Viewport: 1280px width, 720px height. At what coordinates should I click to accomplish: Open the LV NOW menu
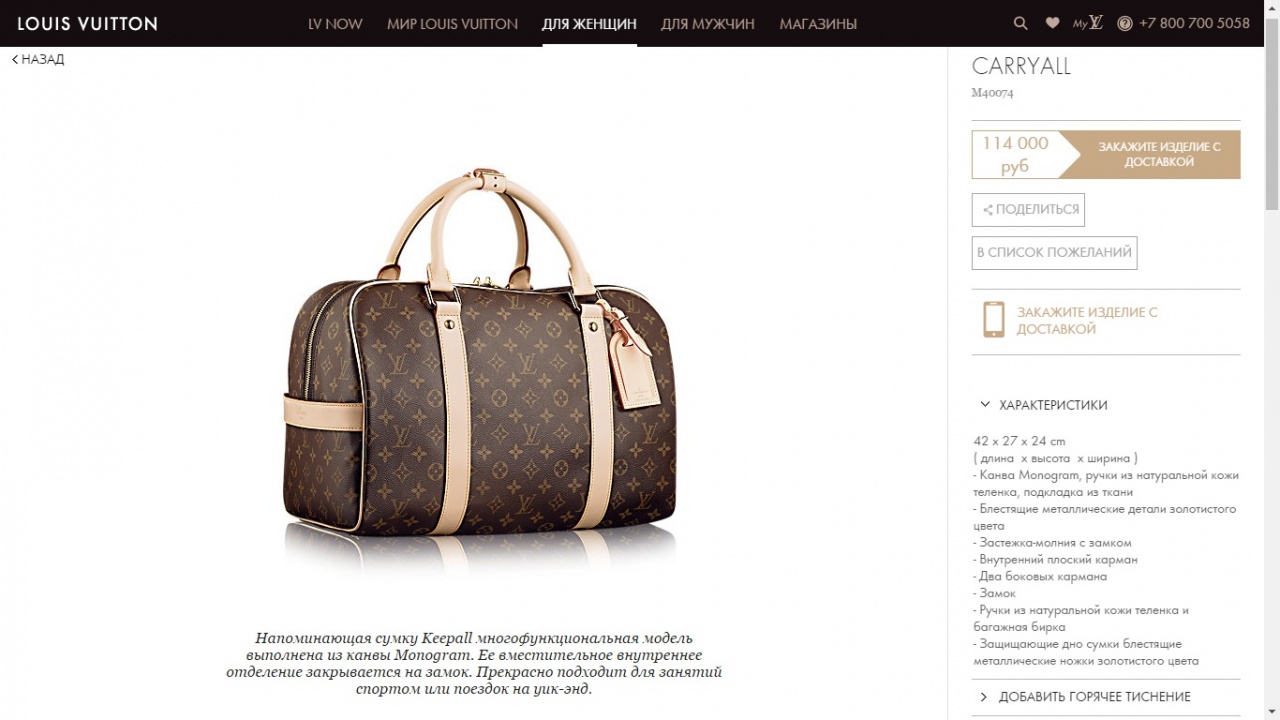click(335, 23)
